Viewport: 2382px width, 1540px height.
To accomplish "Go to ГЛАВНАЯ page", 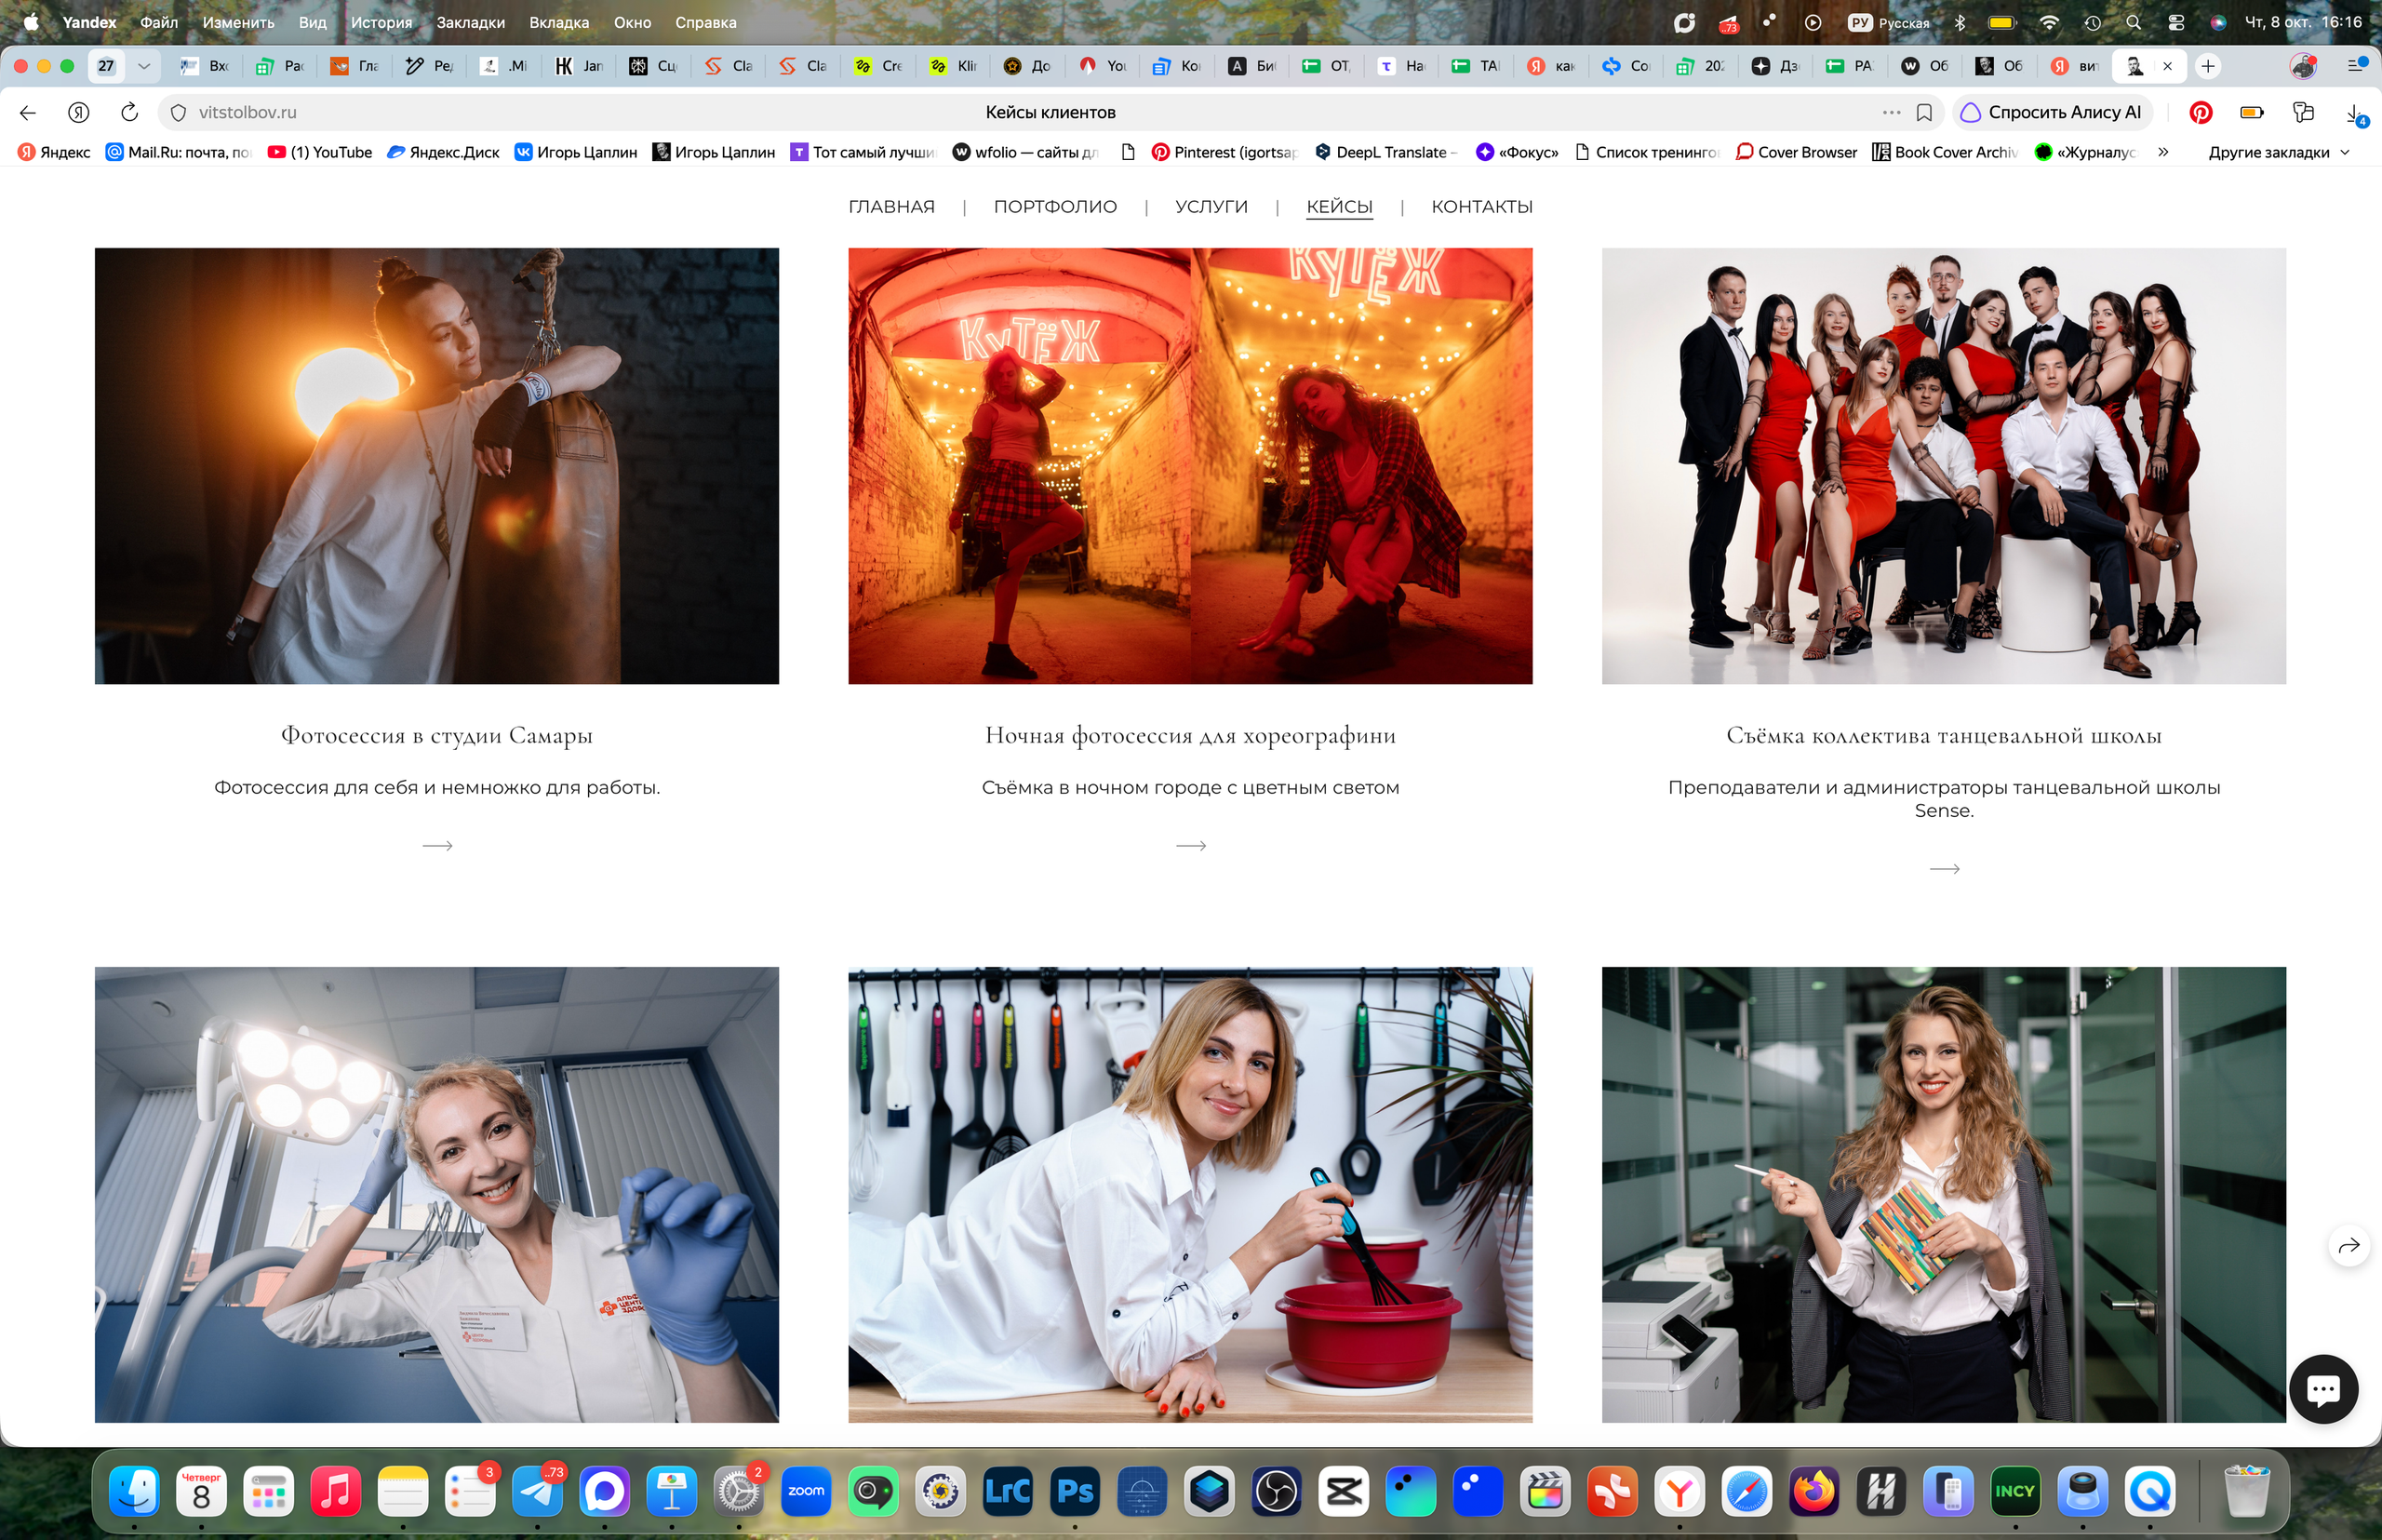I will (x=891, y=207).
